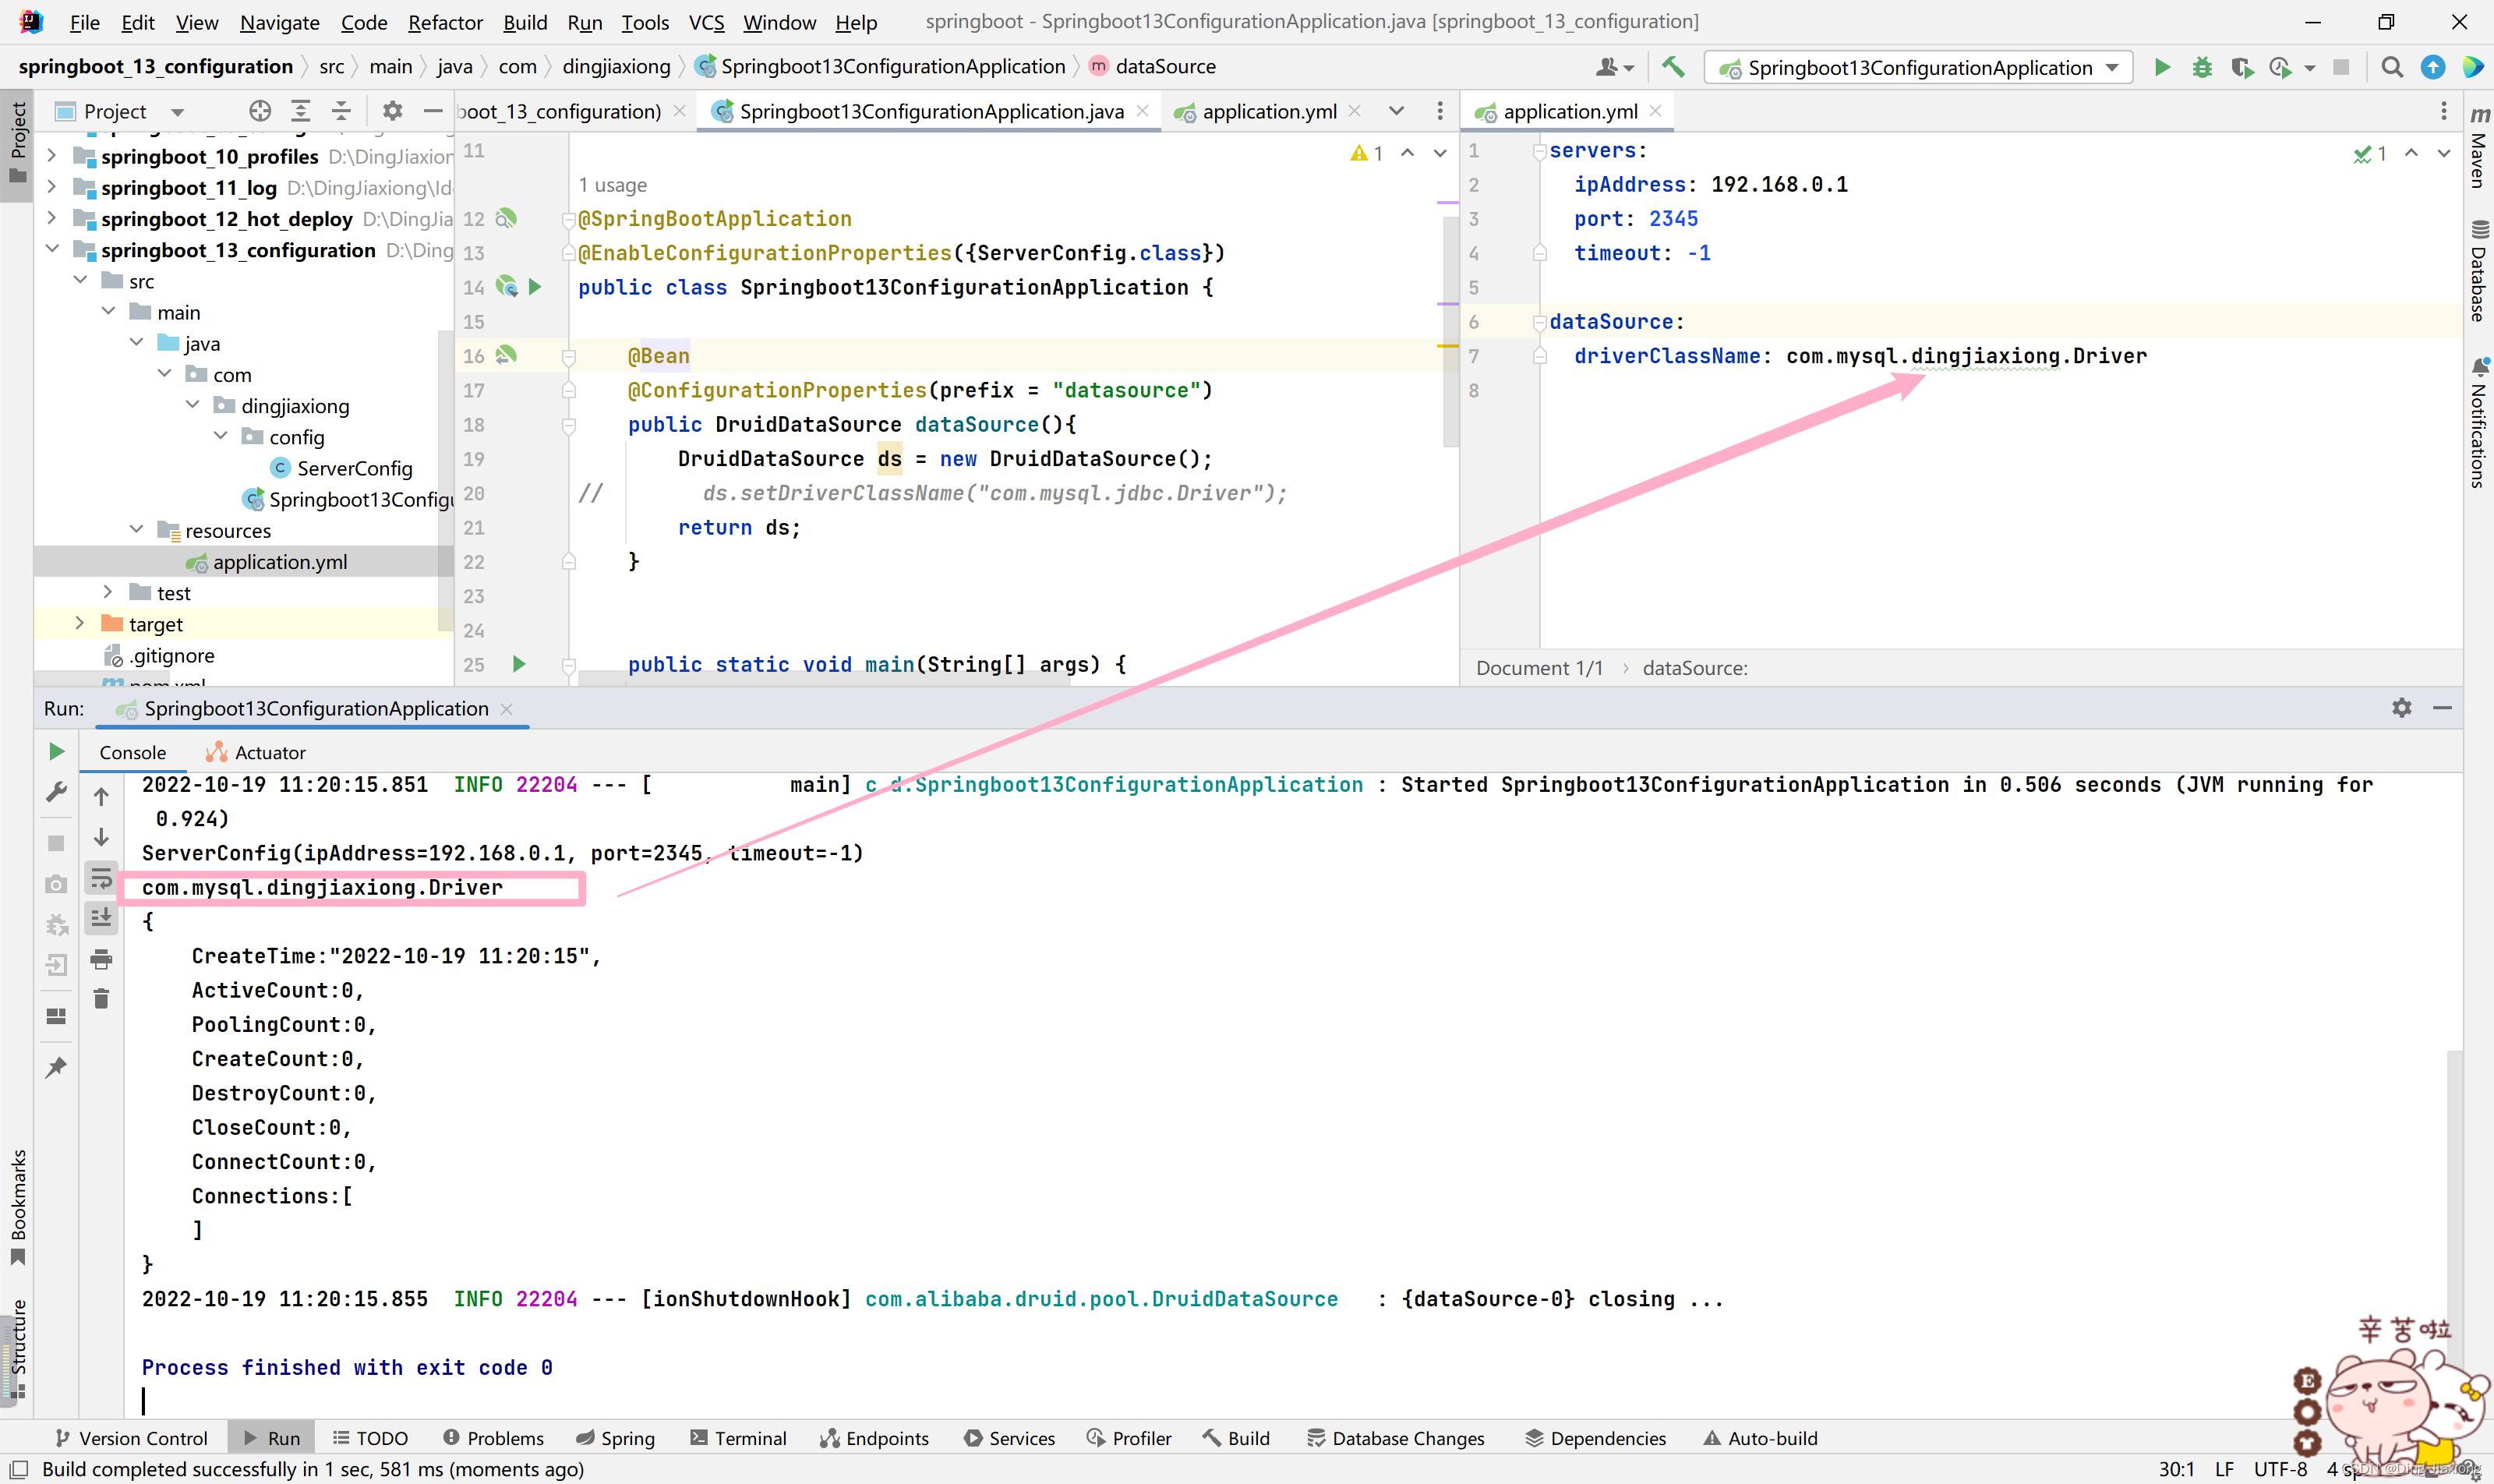Click bean gutter icon on line 16
The height and width of the screenshot is (1484, 2494).
506,355
